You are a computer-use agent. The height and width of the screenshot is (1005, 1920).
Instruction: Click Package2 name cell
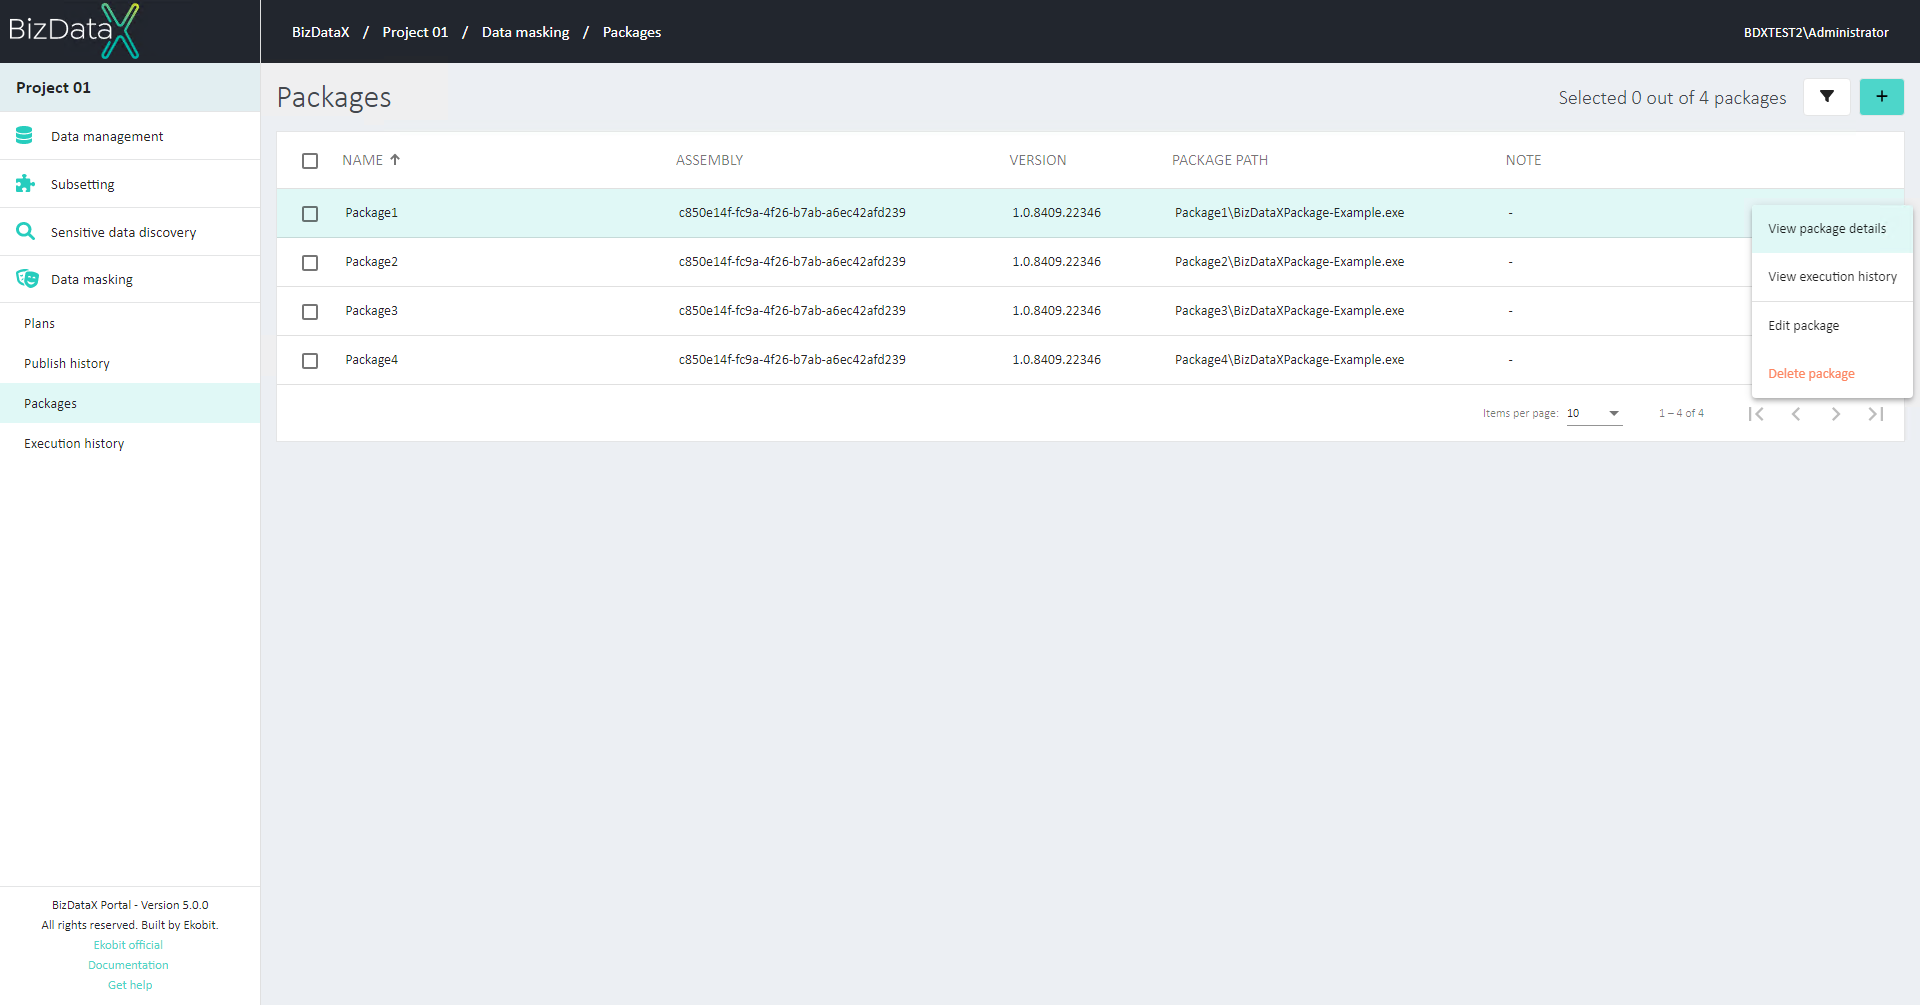(372, 262)
